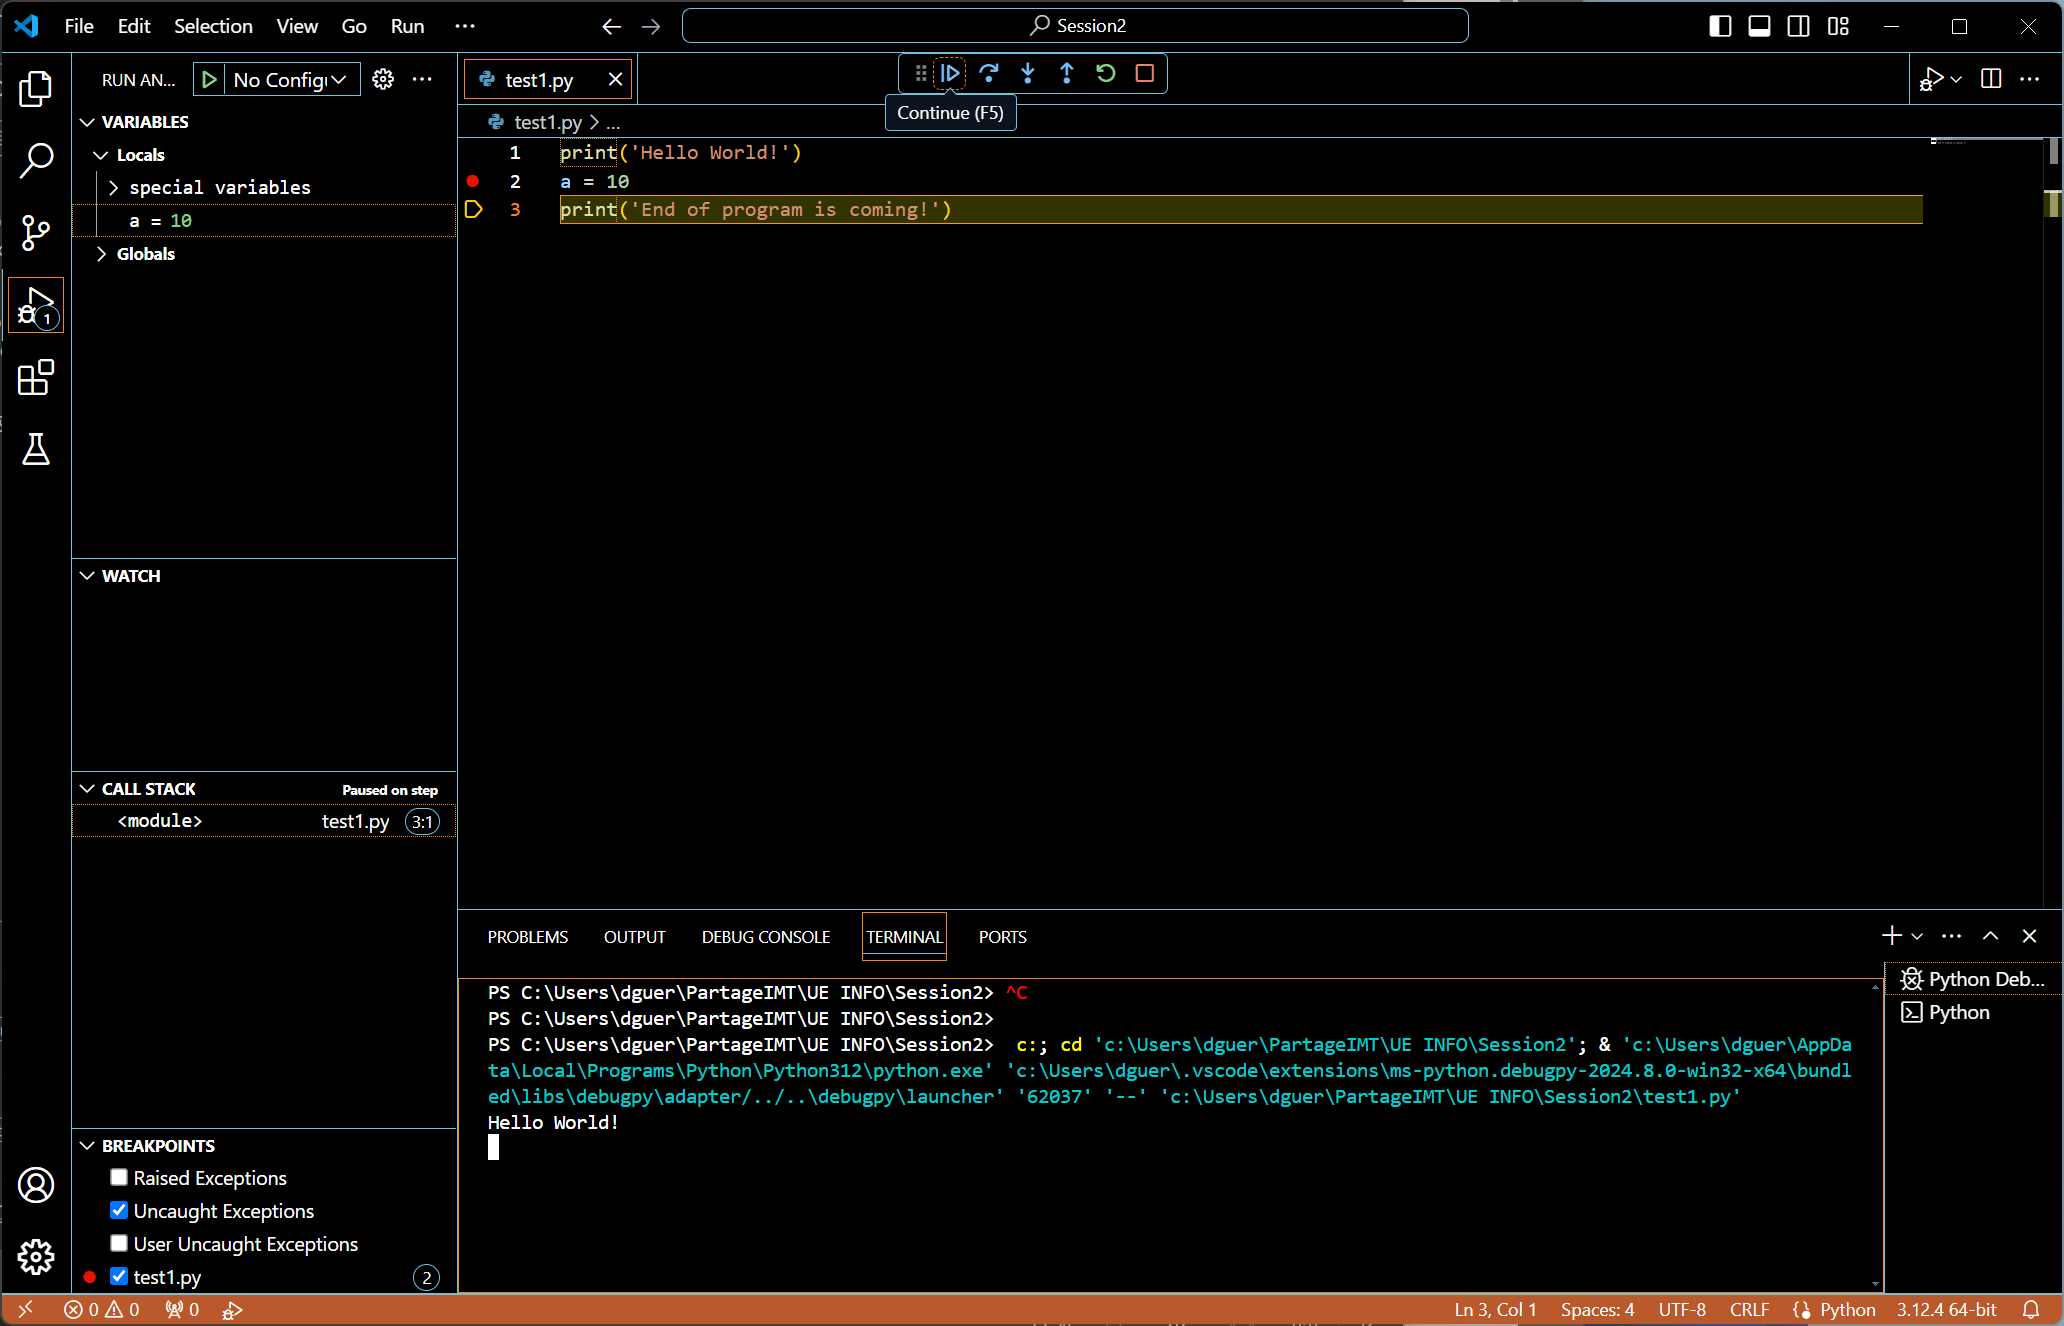
Task: Expand the Globals scope
Action: (101, 254)
